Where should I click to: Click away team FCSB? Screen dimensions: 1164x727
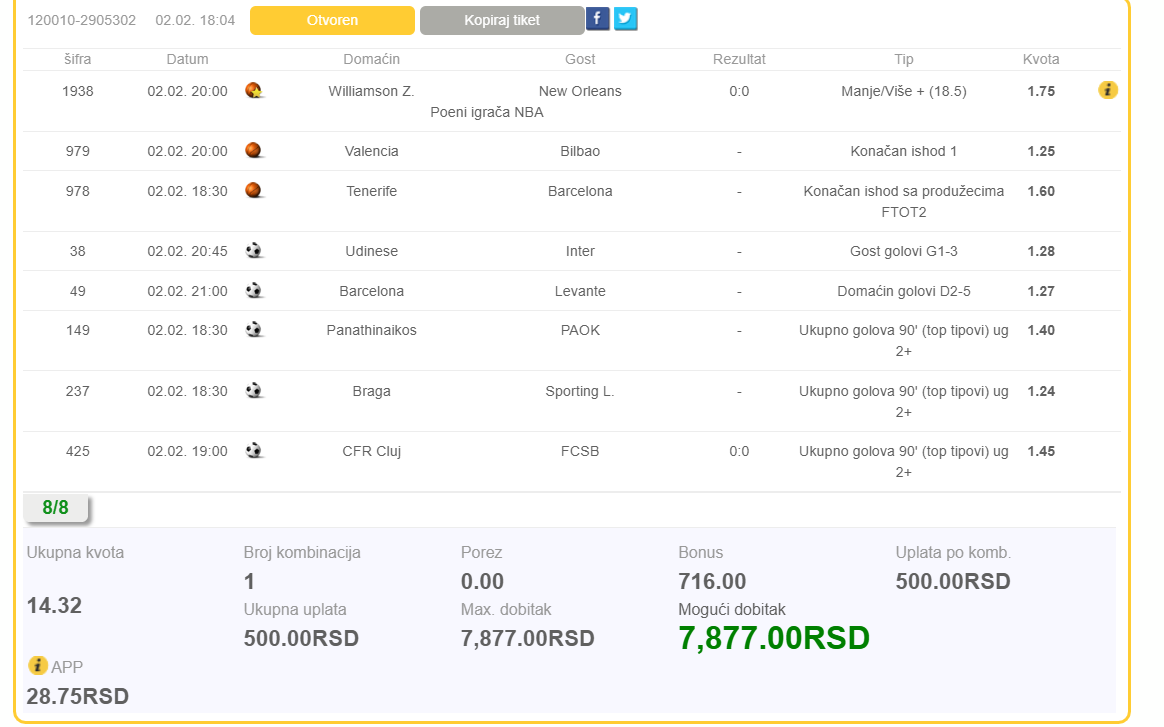(x=580, y=451)
